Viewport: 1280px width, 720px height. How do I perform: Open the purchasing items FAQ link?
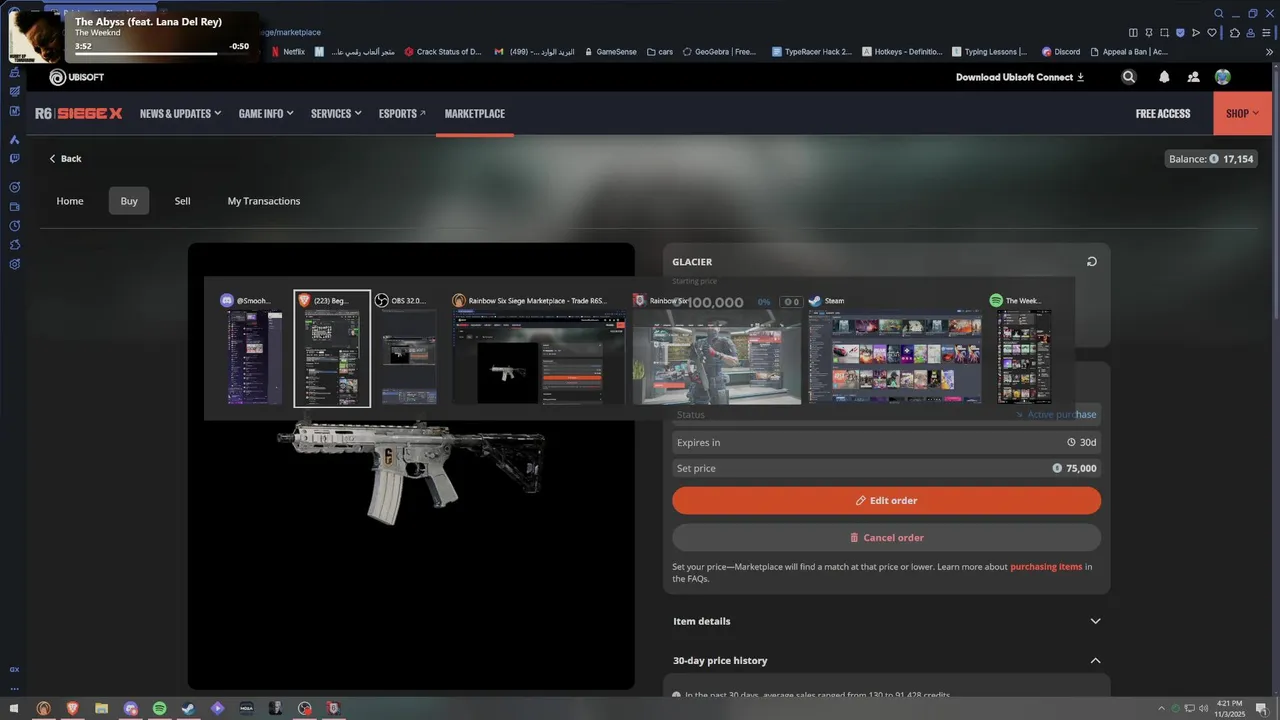(x=1046, y=567)
